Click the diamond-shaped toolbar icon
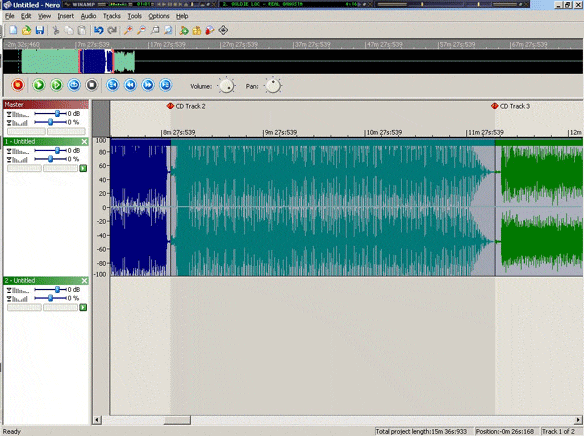 [x=223, y=30]
